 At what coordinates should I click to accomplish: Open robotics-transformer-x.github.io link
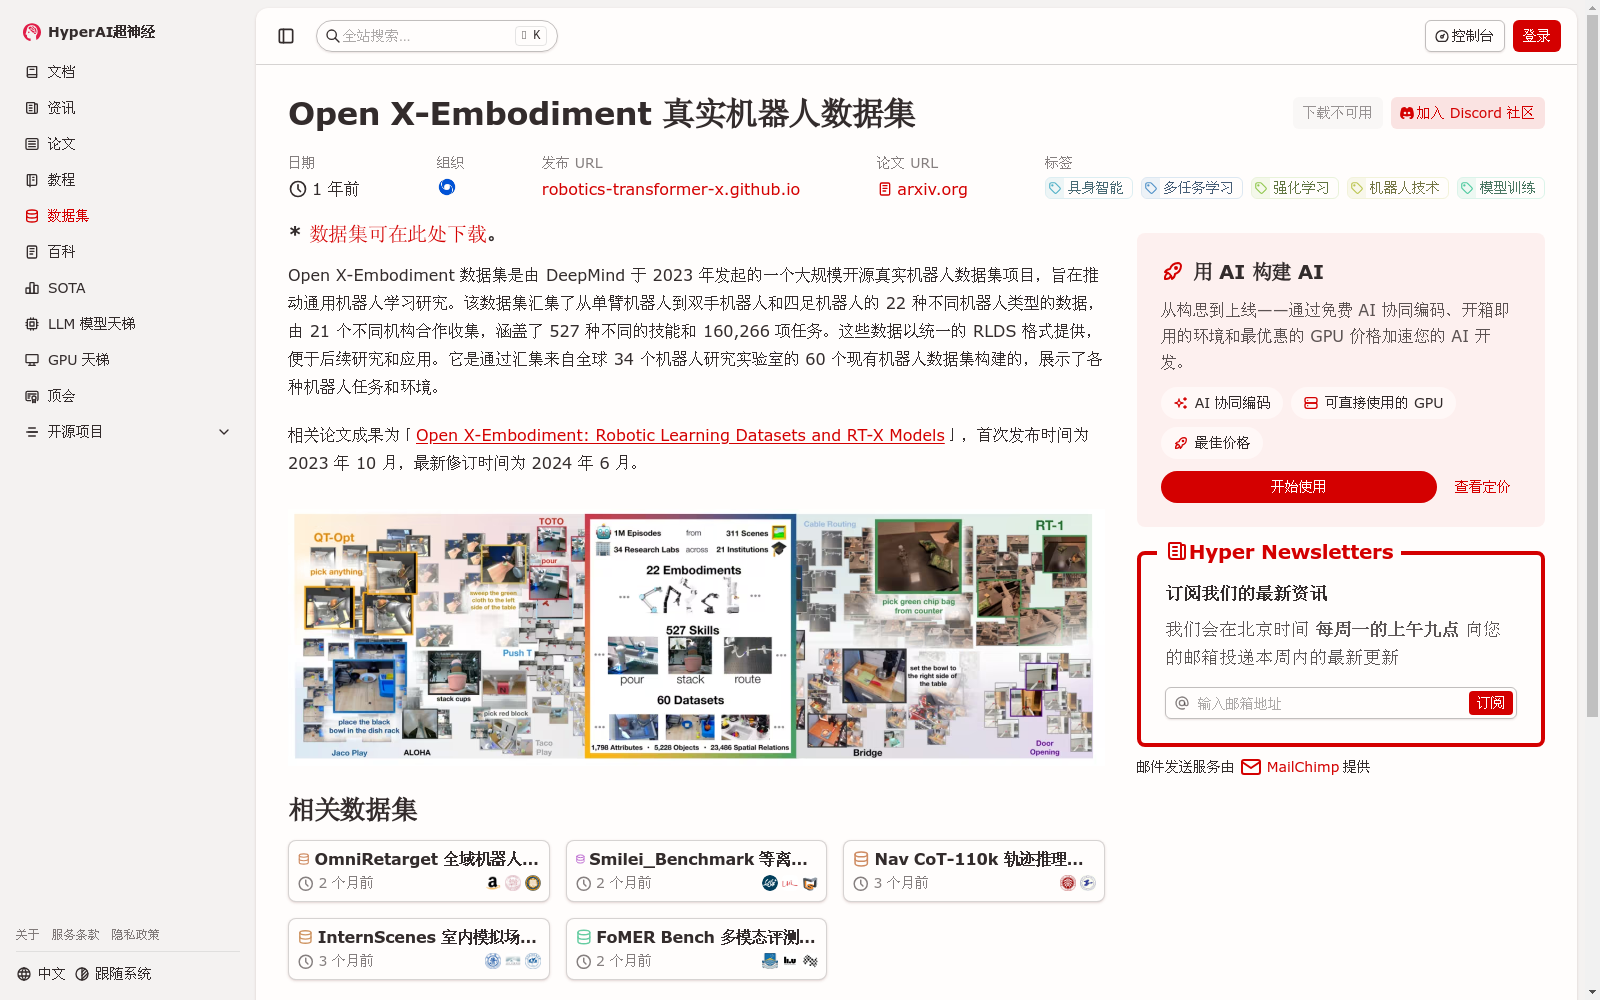coord(671,189)
